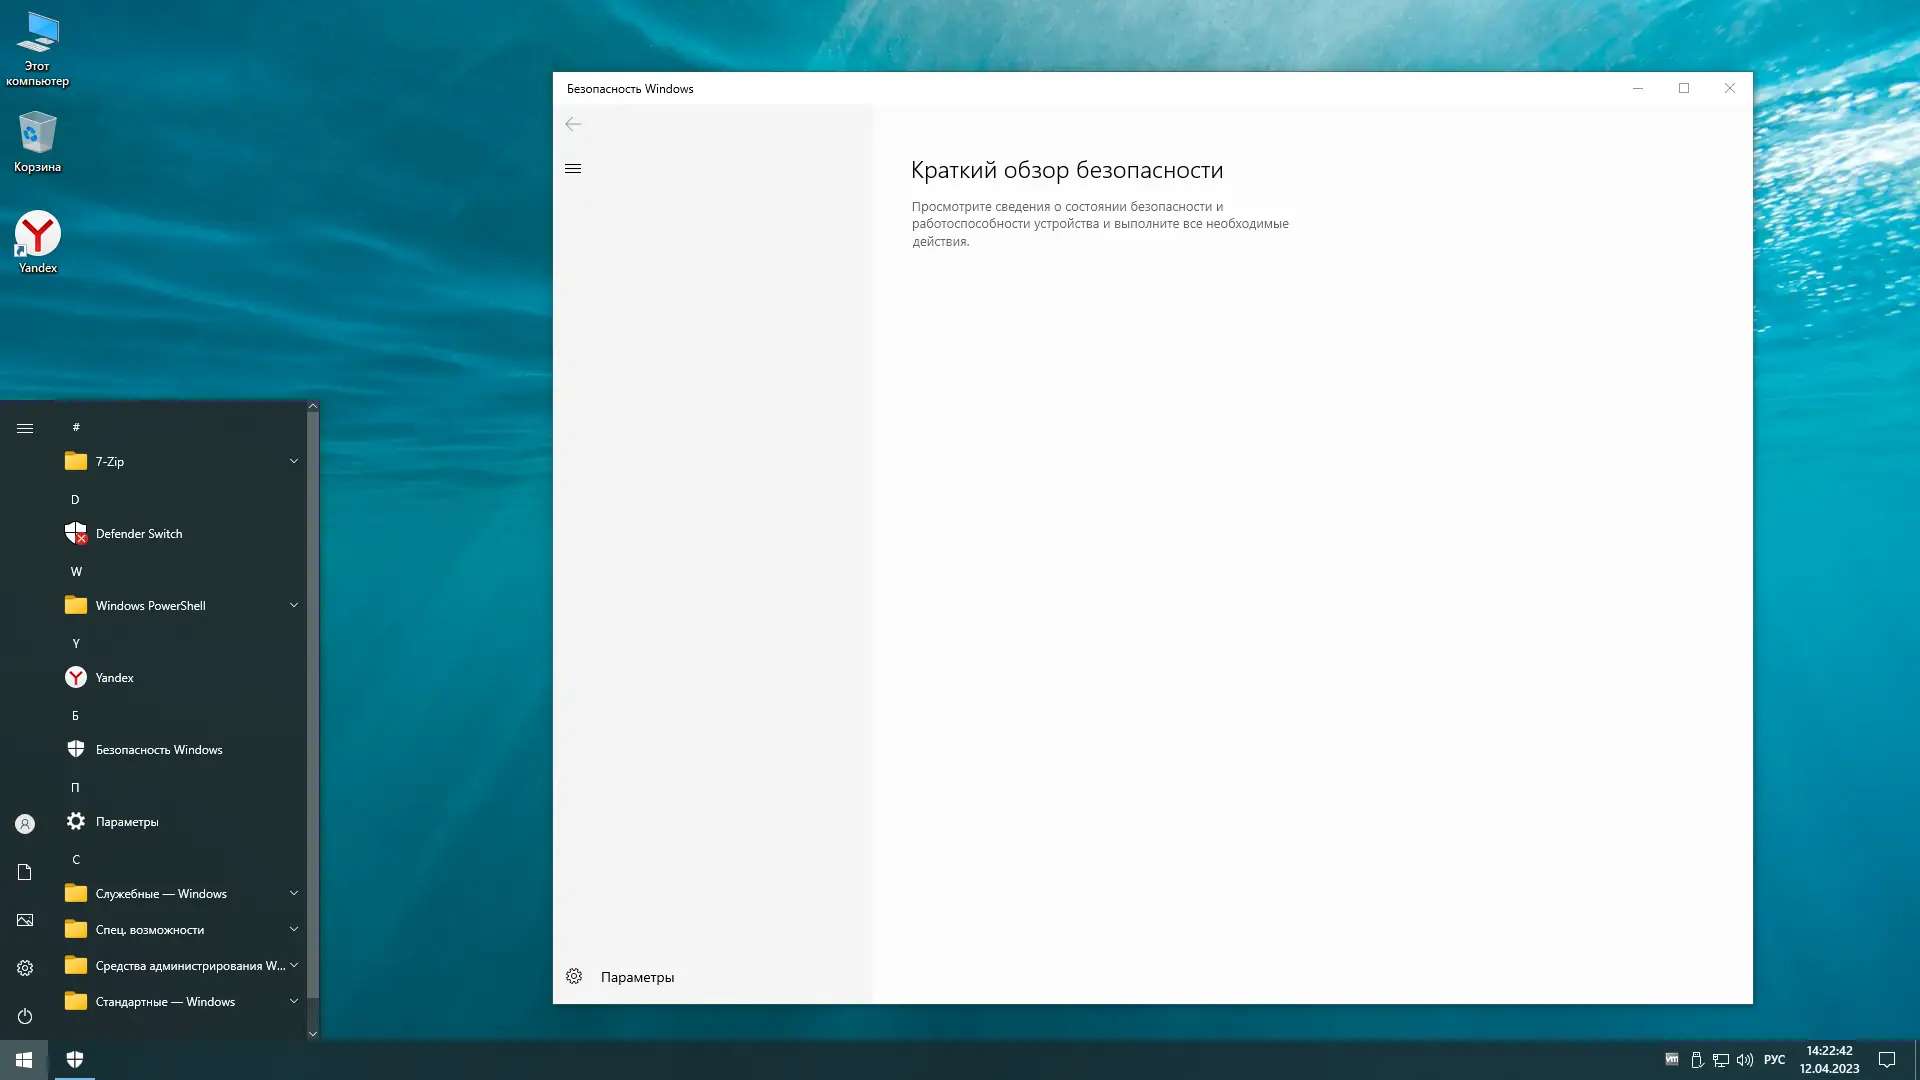Screen dimensions: 1920x1080
Task: Click the back arrow in Windows Security
Action: point(573,124)
